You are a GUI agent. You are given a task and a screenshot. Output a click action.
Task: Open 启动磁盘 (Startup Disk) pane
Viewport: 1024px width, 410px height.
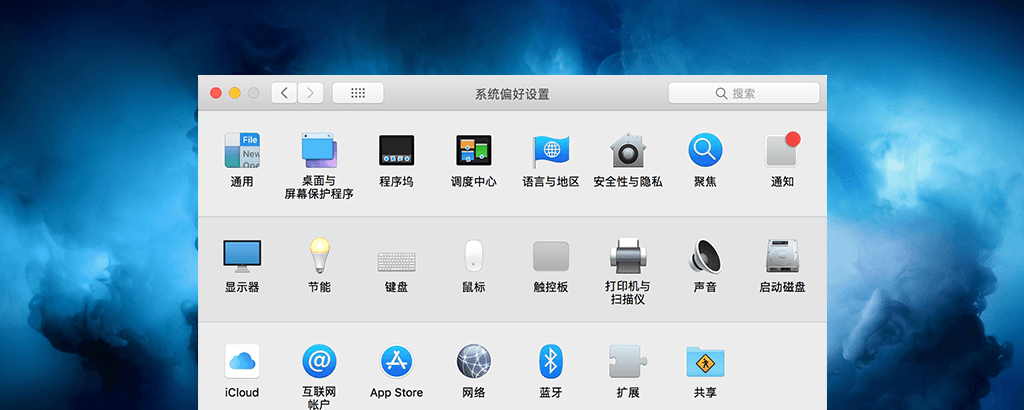(782, 256)
